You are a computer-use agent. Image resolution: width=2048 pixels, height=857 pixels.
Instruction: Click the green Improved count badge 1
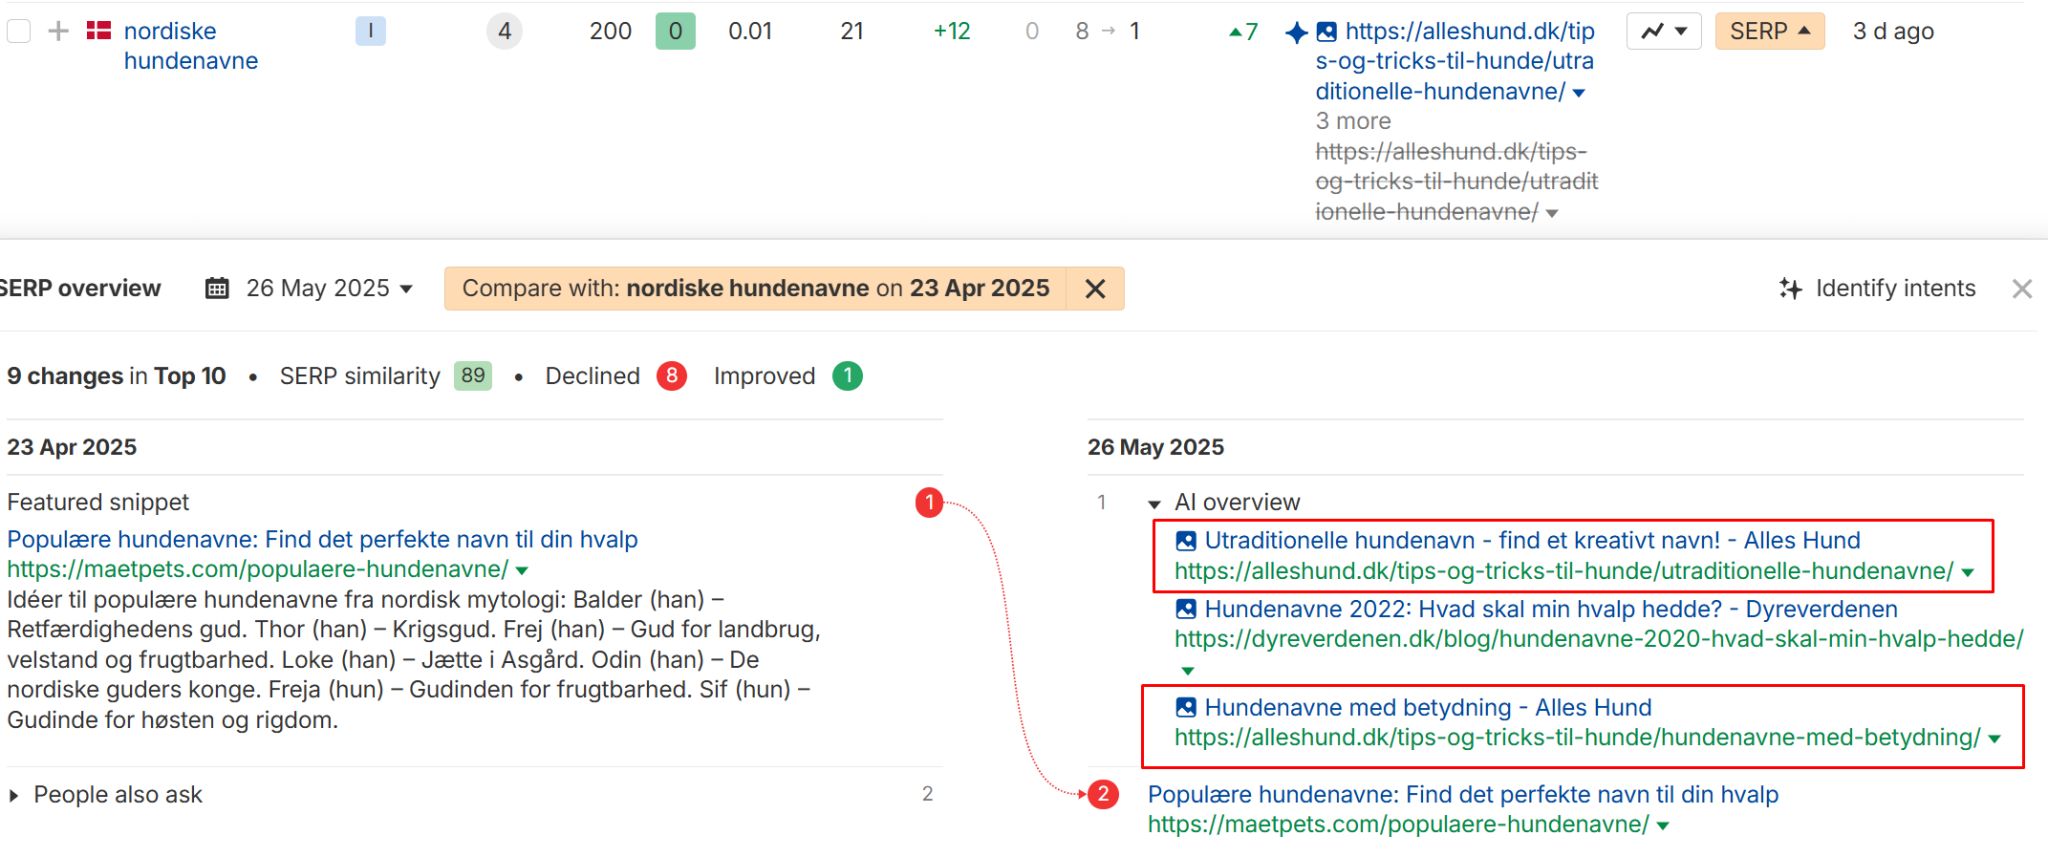coord(847,376)
